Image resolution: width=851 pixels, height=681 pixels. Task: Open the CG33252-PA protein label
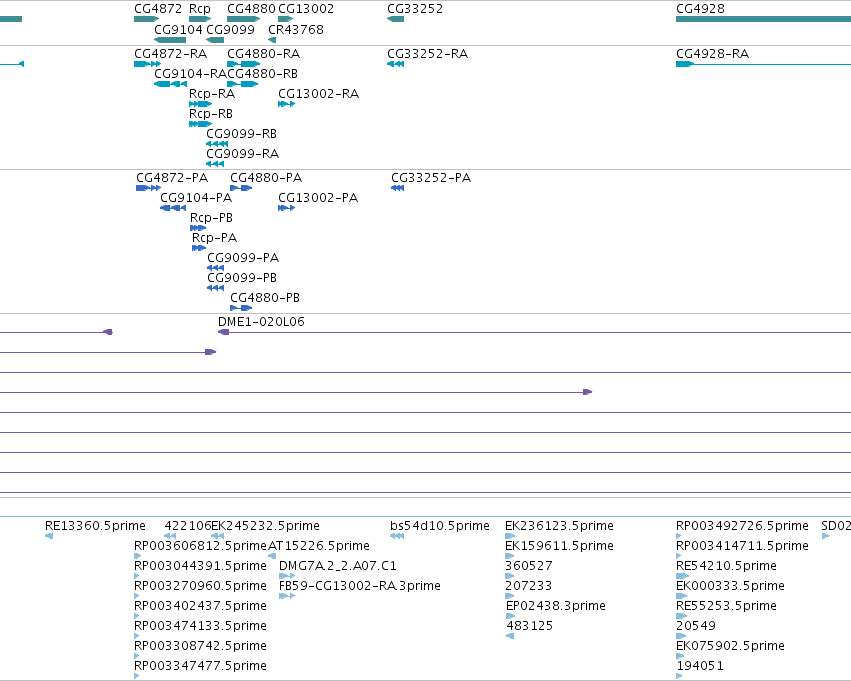pyautogui.click(x=431, y=178)
